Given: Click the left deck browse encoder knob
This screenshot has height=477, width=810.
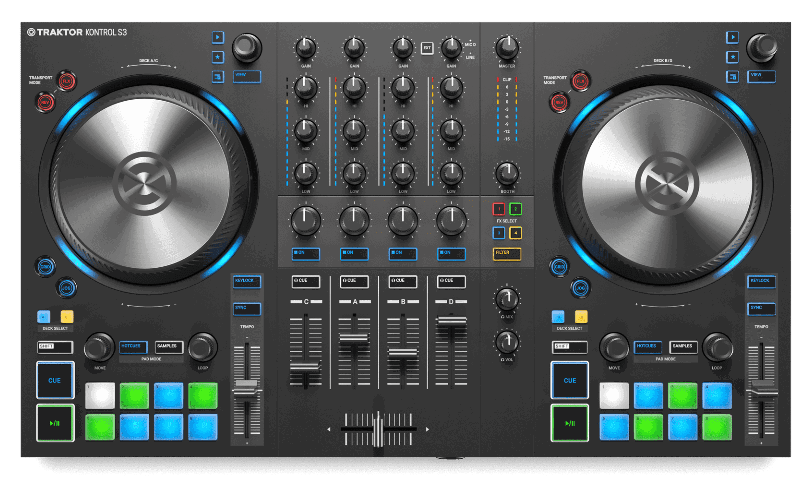Looking at the screenshot, I should [246, 47].
